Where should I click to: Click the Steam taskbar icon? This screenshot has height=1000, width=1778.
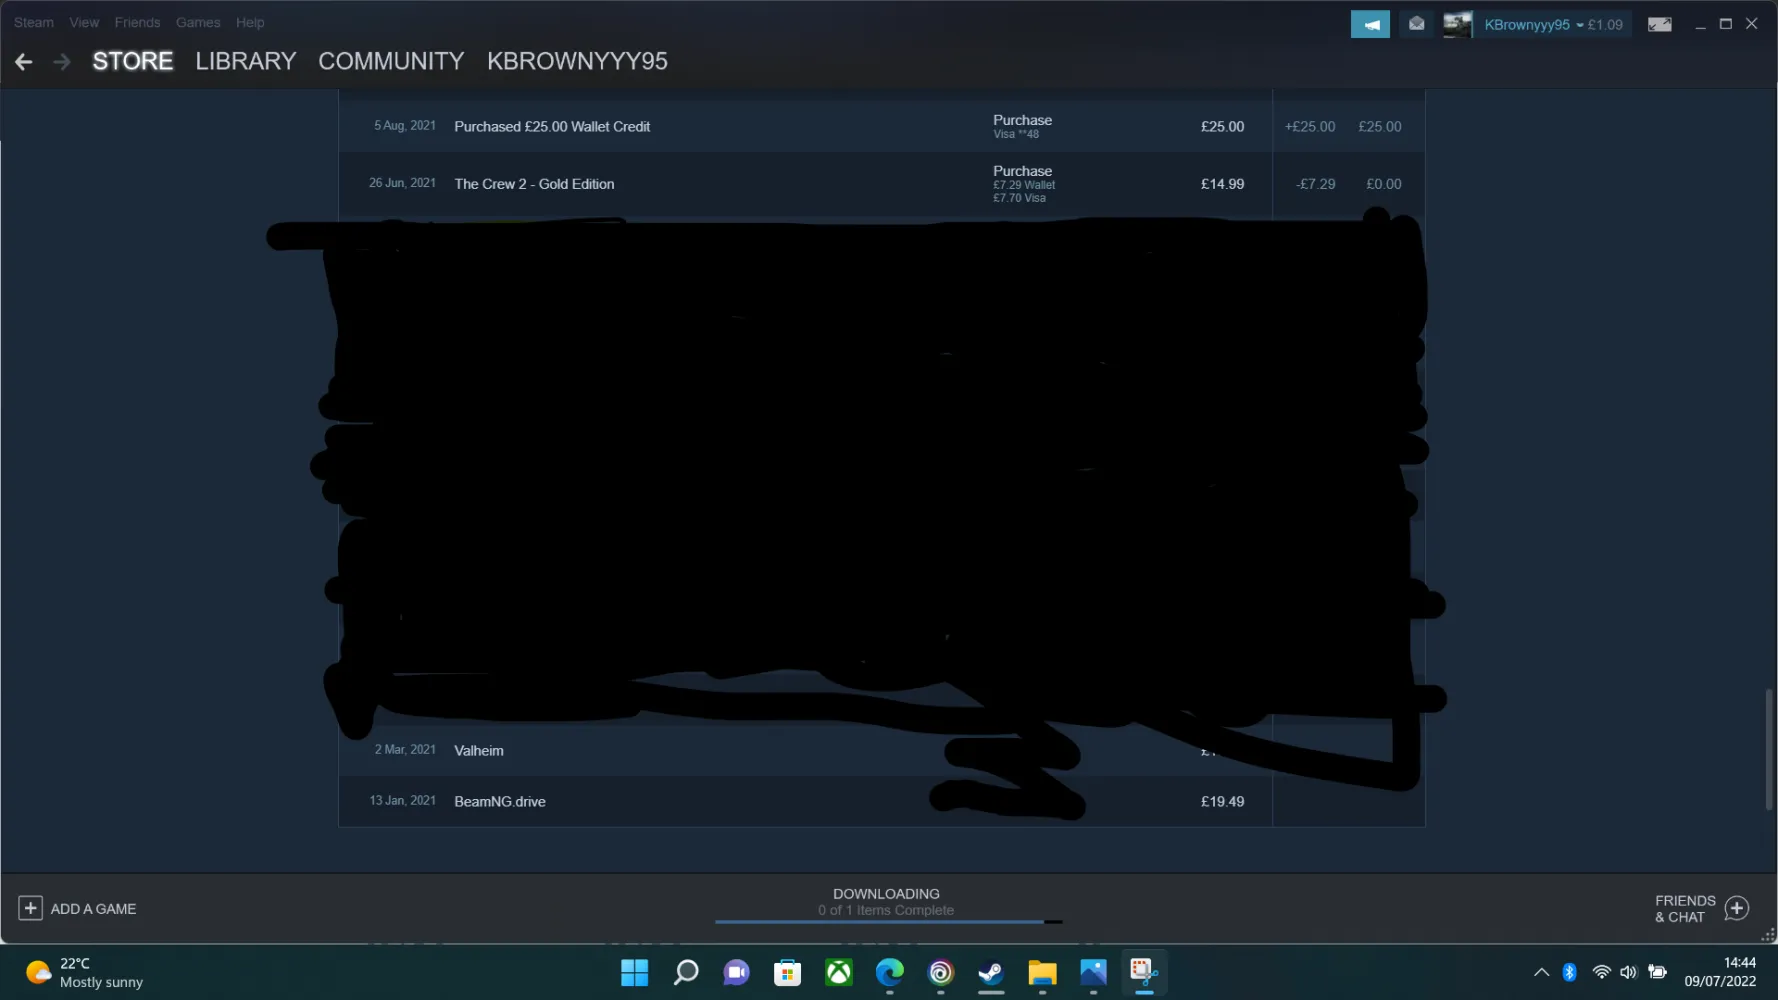click(991, 973)
